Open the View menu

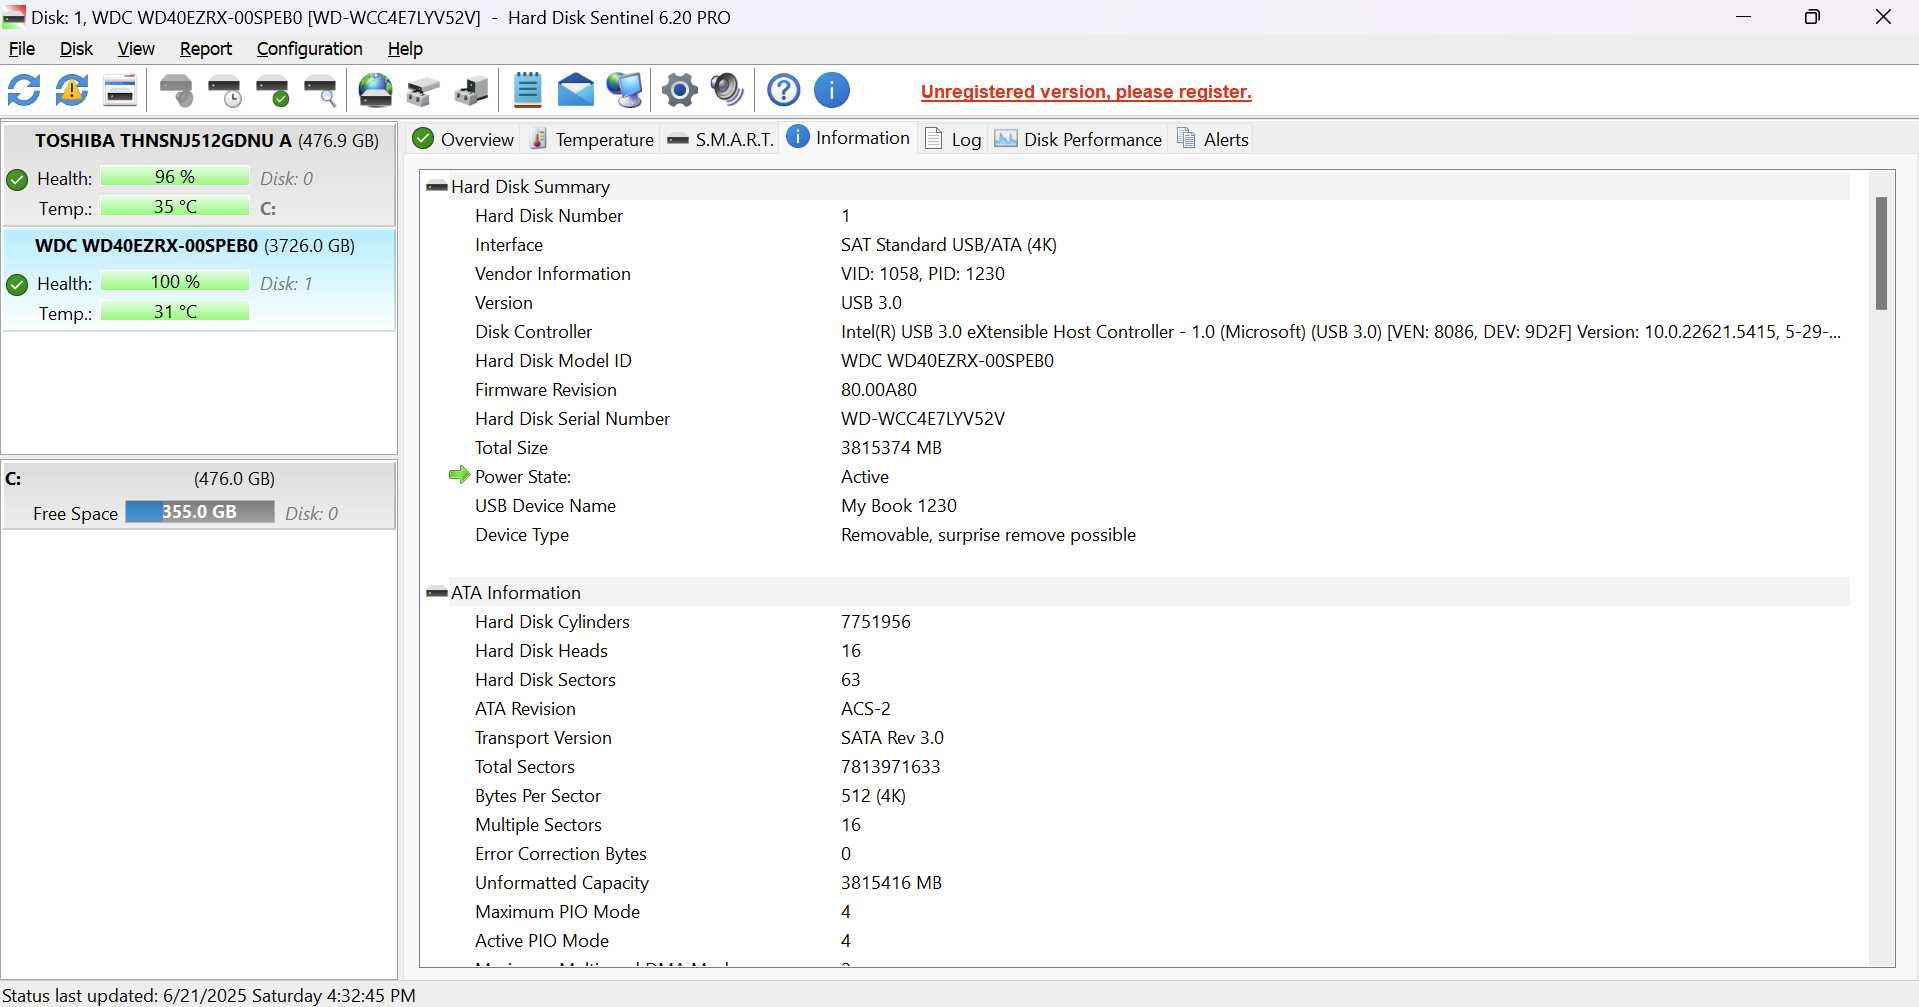coord(136,49)
